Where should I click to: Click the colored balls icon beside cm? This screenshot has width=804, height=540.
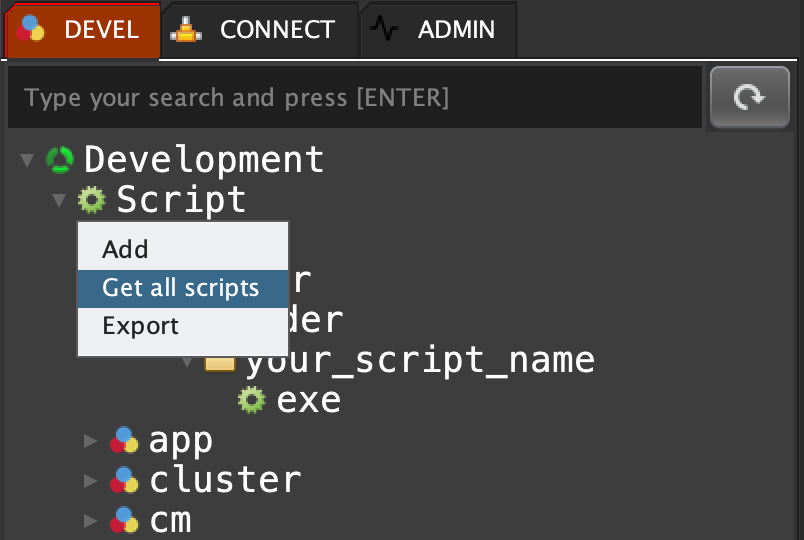click(124, 520)
